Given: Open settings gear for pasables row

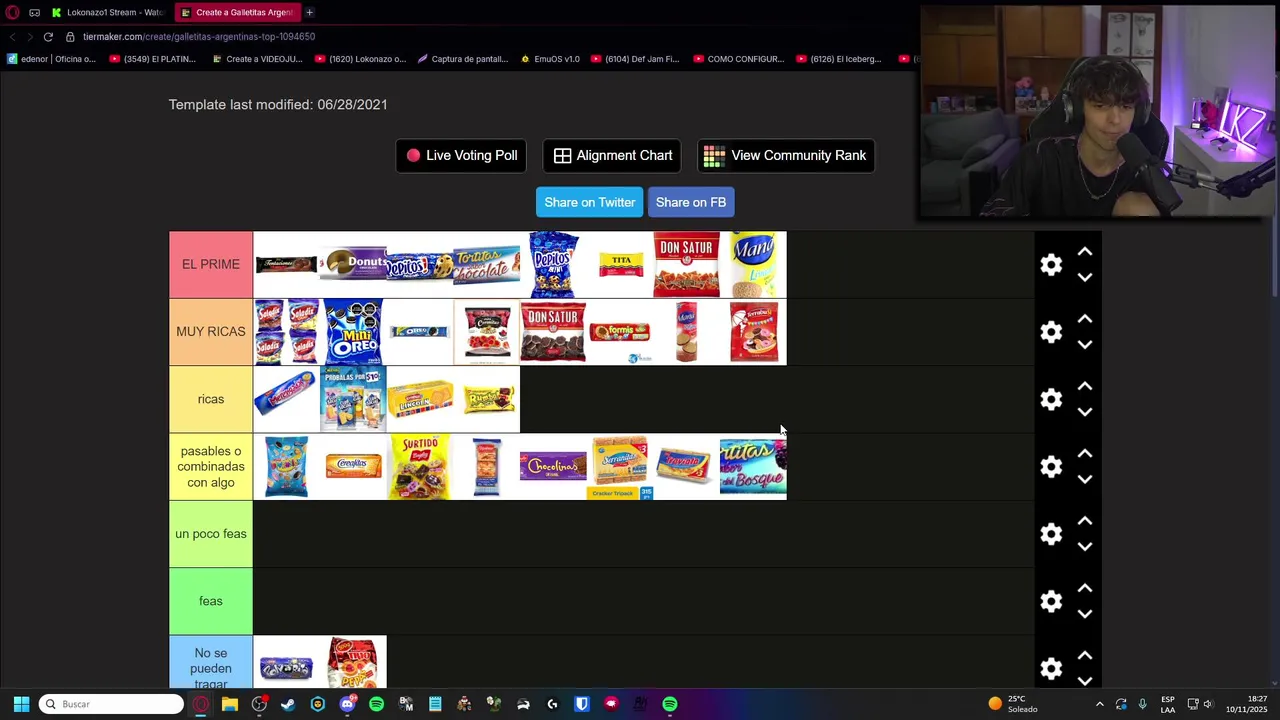Looking at the screenshot, I should click(x=1051, y=466).
